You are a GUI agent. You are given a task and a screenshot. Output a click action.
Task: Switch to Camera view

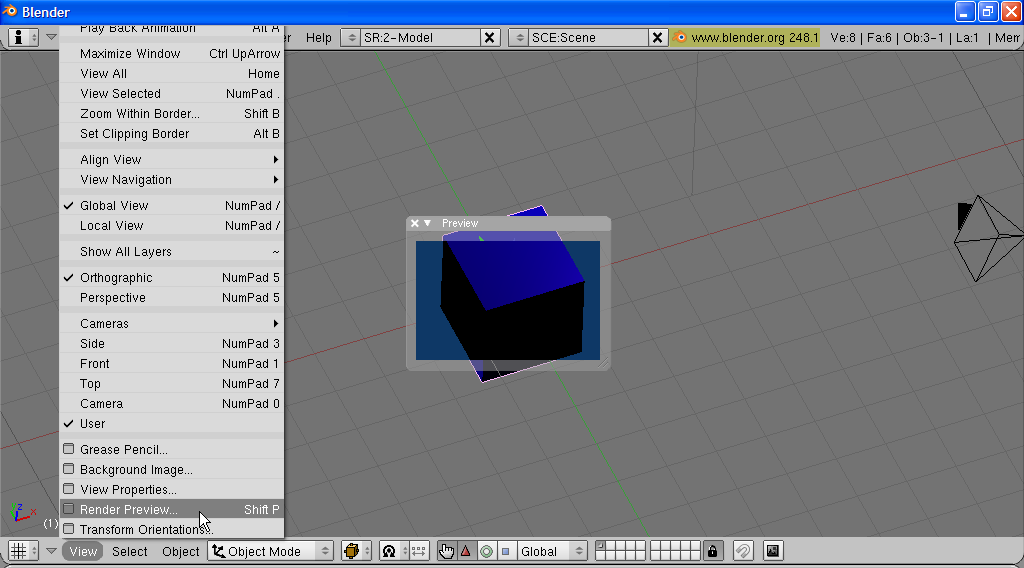click(172, 404)
